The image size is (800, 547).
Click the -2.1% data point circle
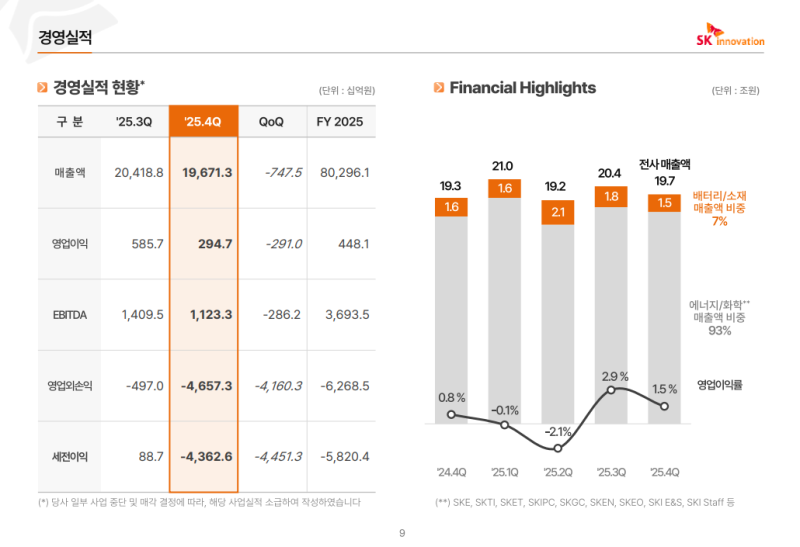(x=557, y=447)
